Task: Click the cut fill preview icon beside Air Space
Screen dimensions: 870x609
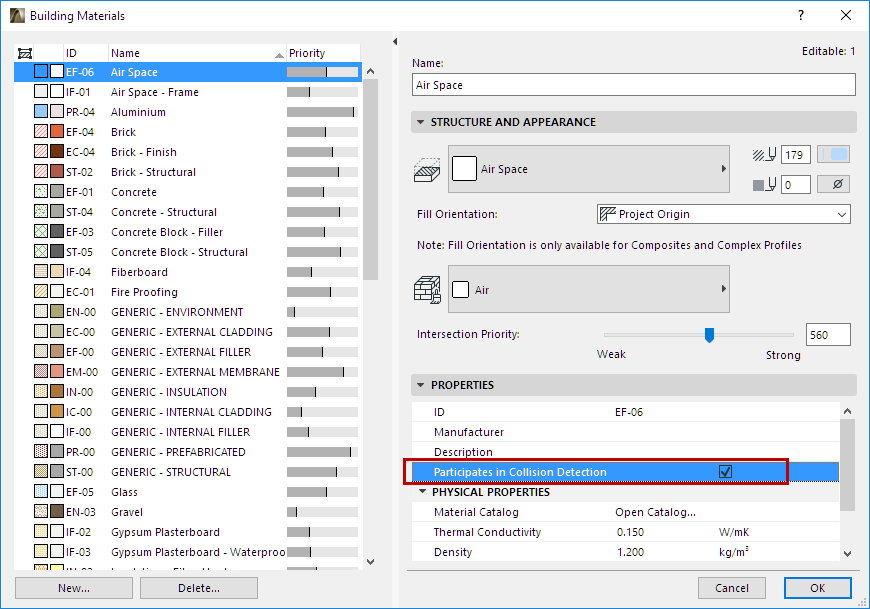Action: click(x=427, y=170)
